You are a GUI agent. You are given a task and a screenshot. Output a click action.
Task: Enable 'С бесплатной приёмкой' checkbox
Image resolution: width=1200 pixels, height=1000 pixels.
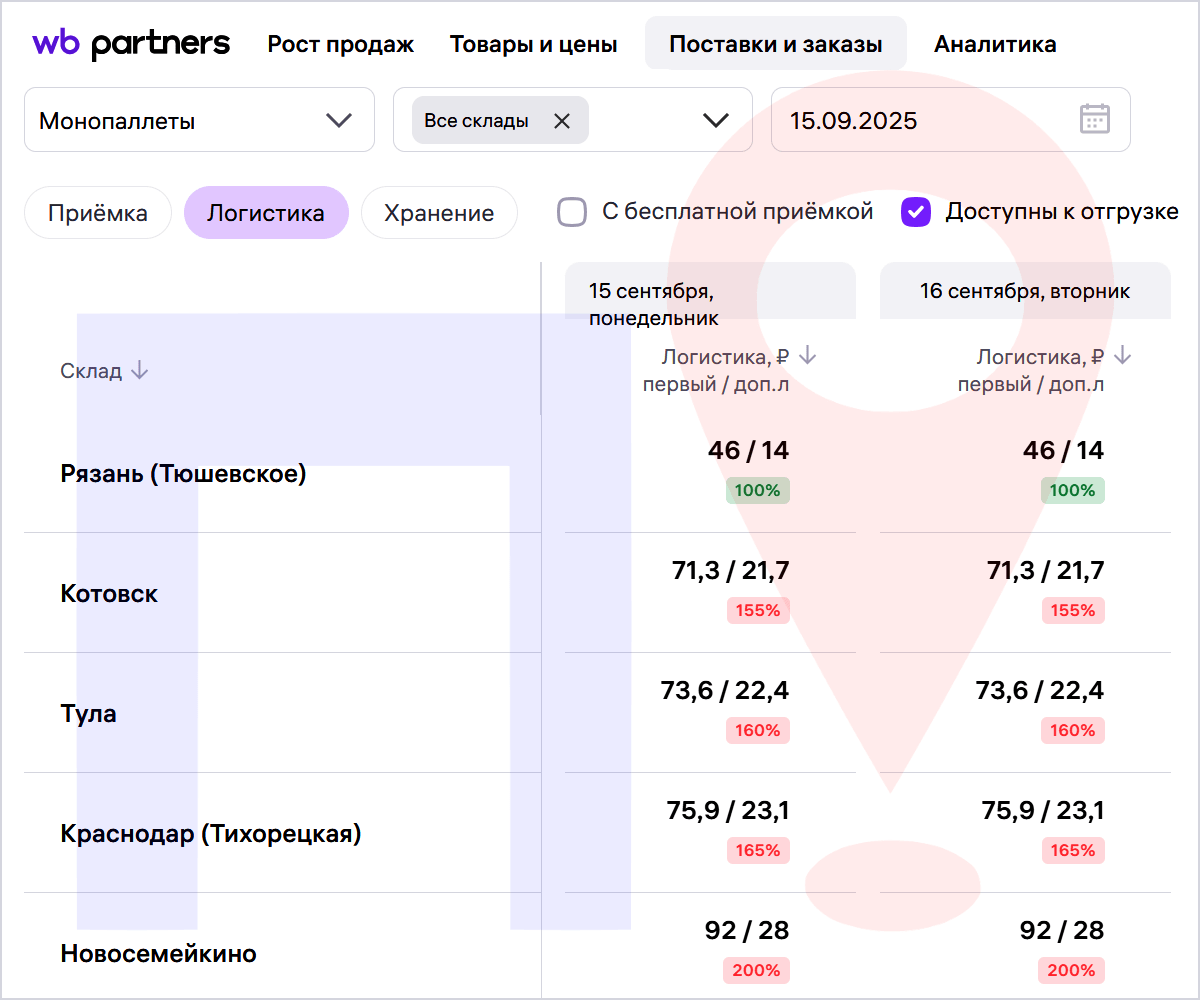[x=572, y=212]
